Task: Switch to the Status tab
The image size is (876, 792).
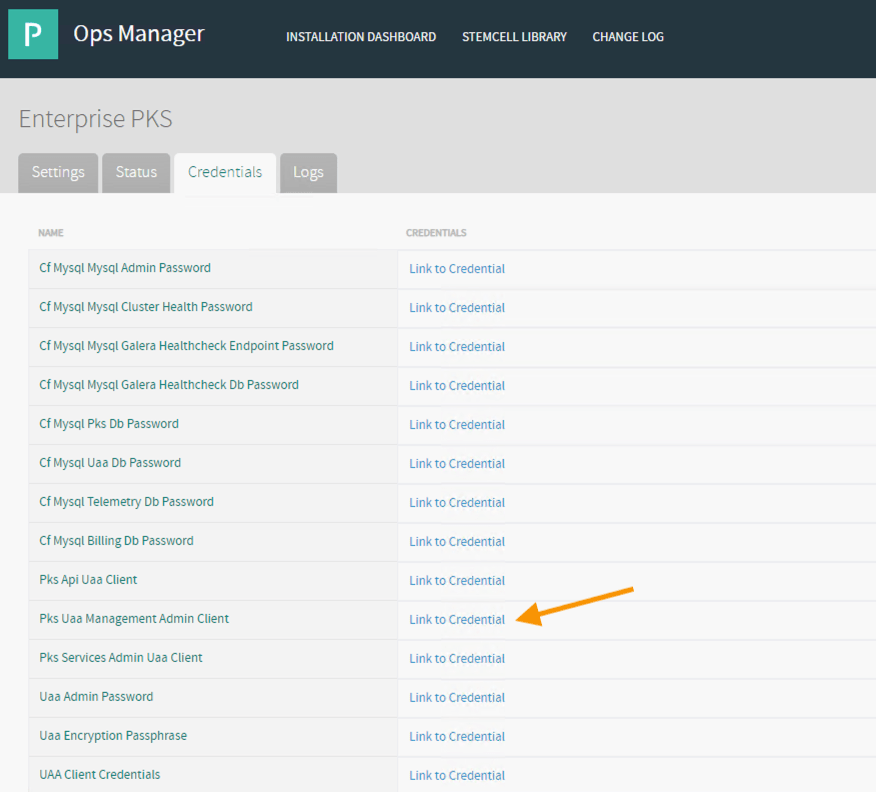Action: click(x=136, y=172)
